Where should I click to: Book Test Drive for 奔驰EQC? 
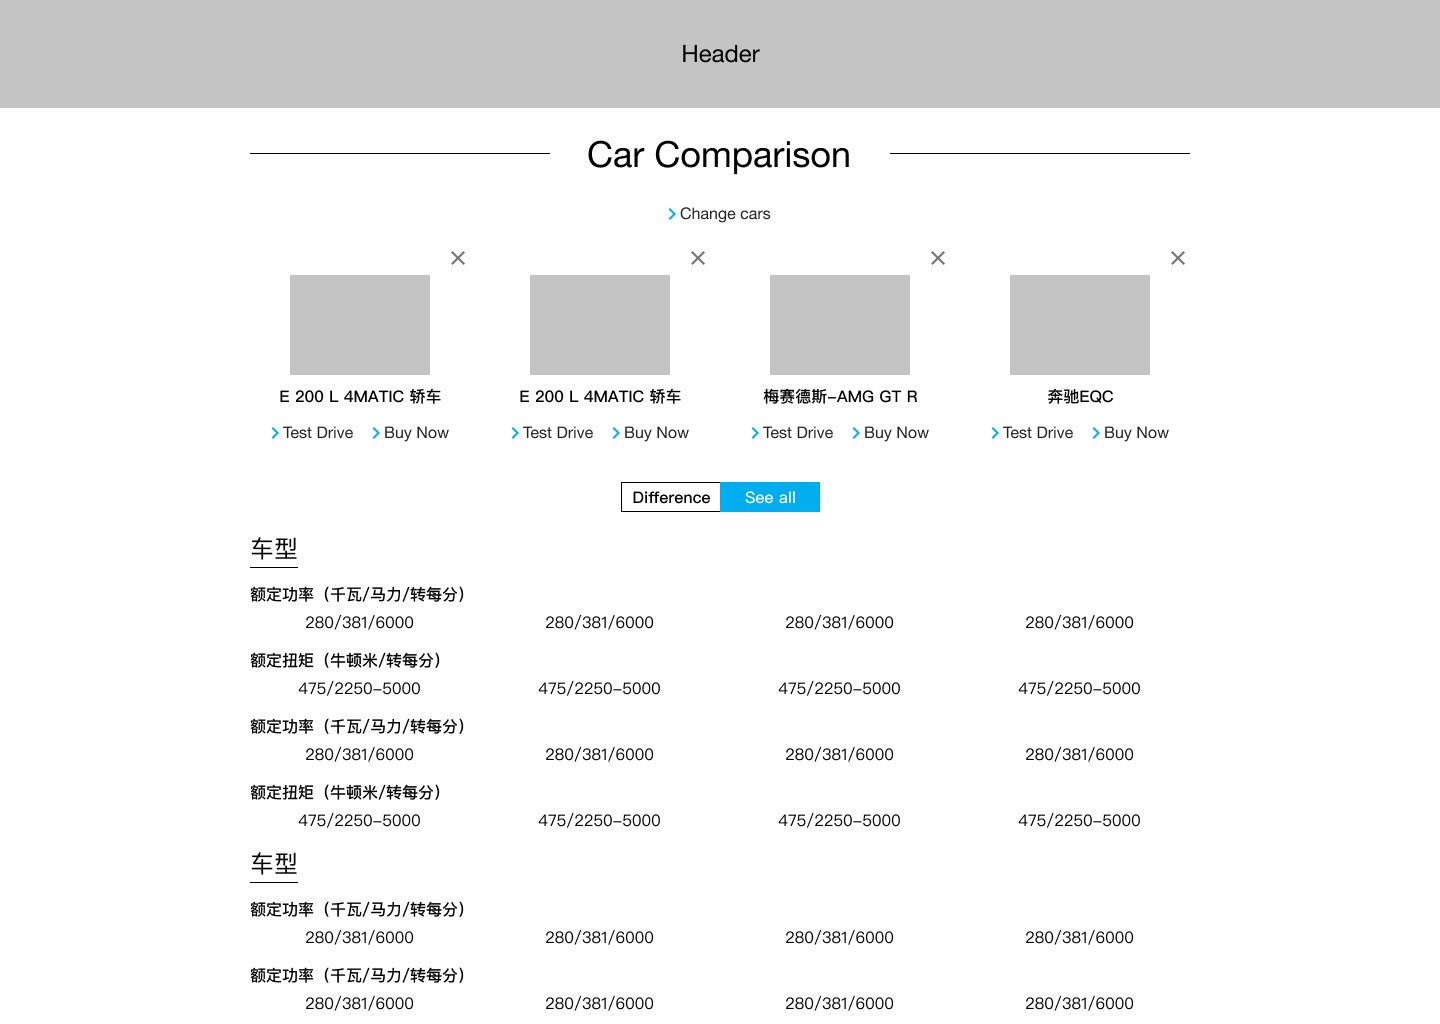click(1032, 433)
